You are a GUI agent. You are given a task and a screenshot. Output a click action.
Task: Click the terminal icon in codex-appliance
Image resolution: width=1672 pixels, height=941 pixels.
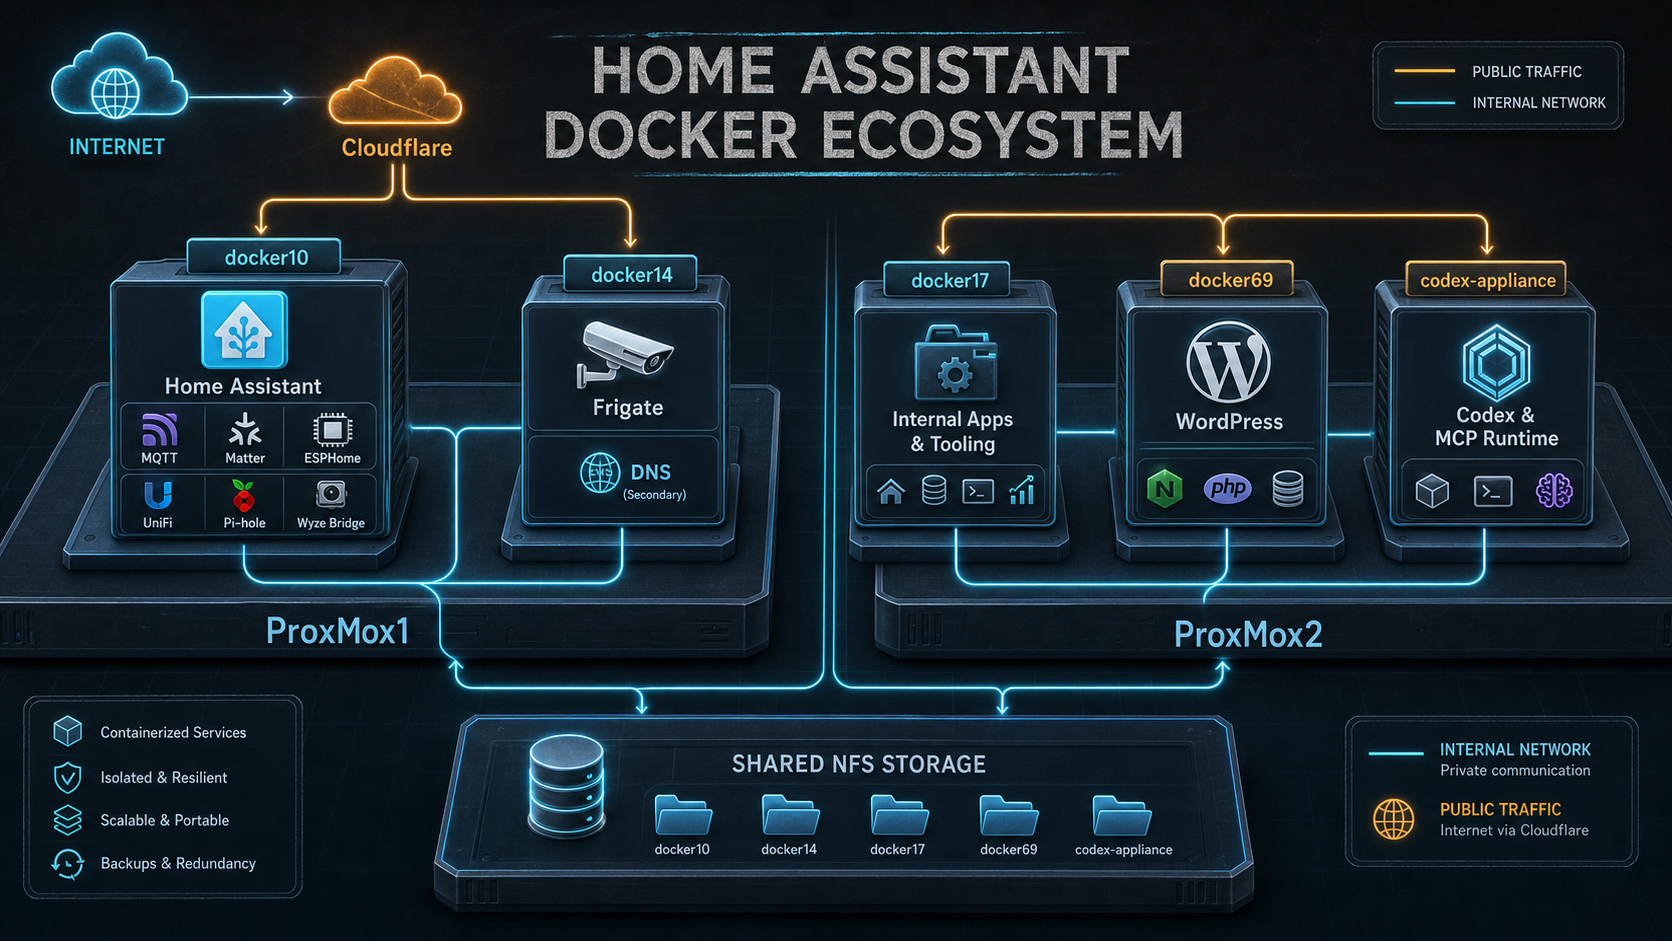point(1493,491)
